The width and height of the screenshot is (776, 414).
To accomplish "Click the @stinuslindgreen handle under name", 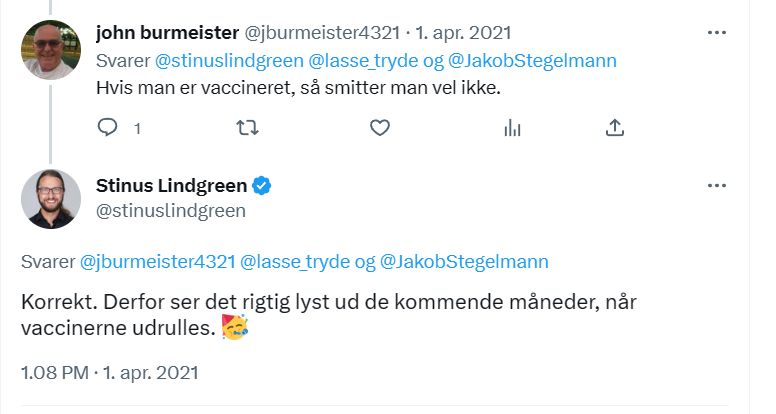I will click(170, 210).
